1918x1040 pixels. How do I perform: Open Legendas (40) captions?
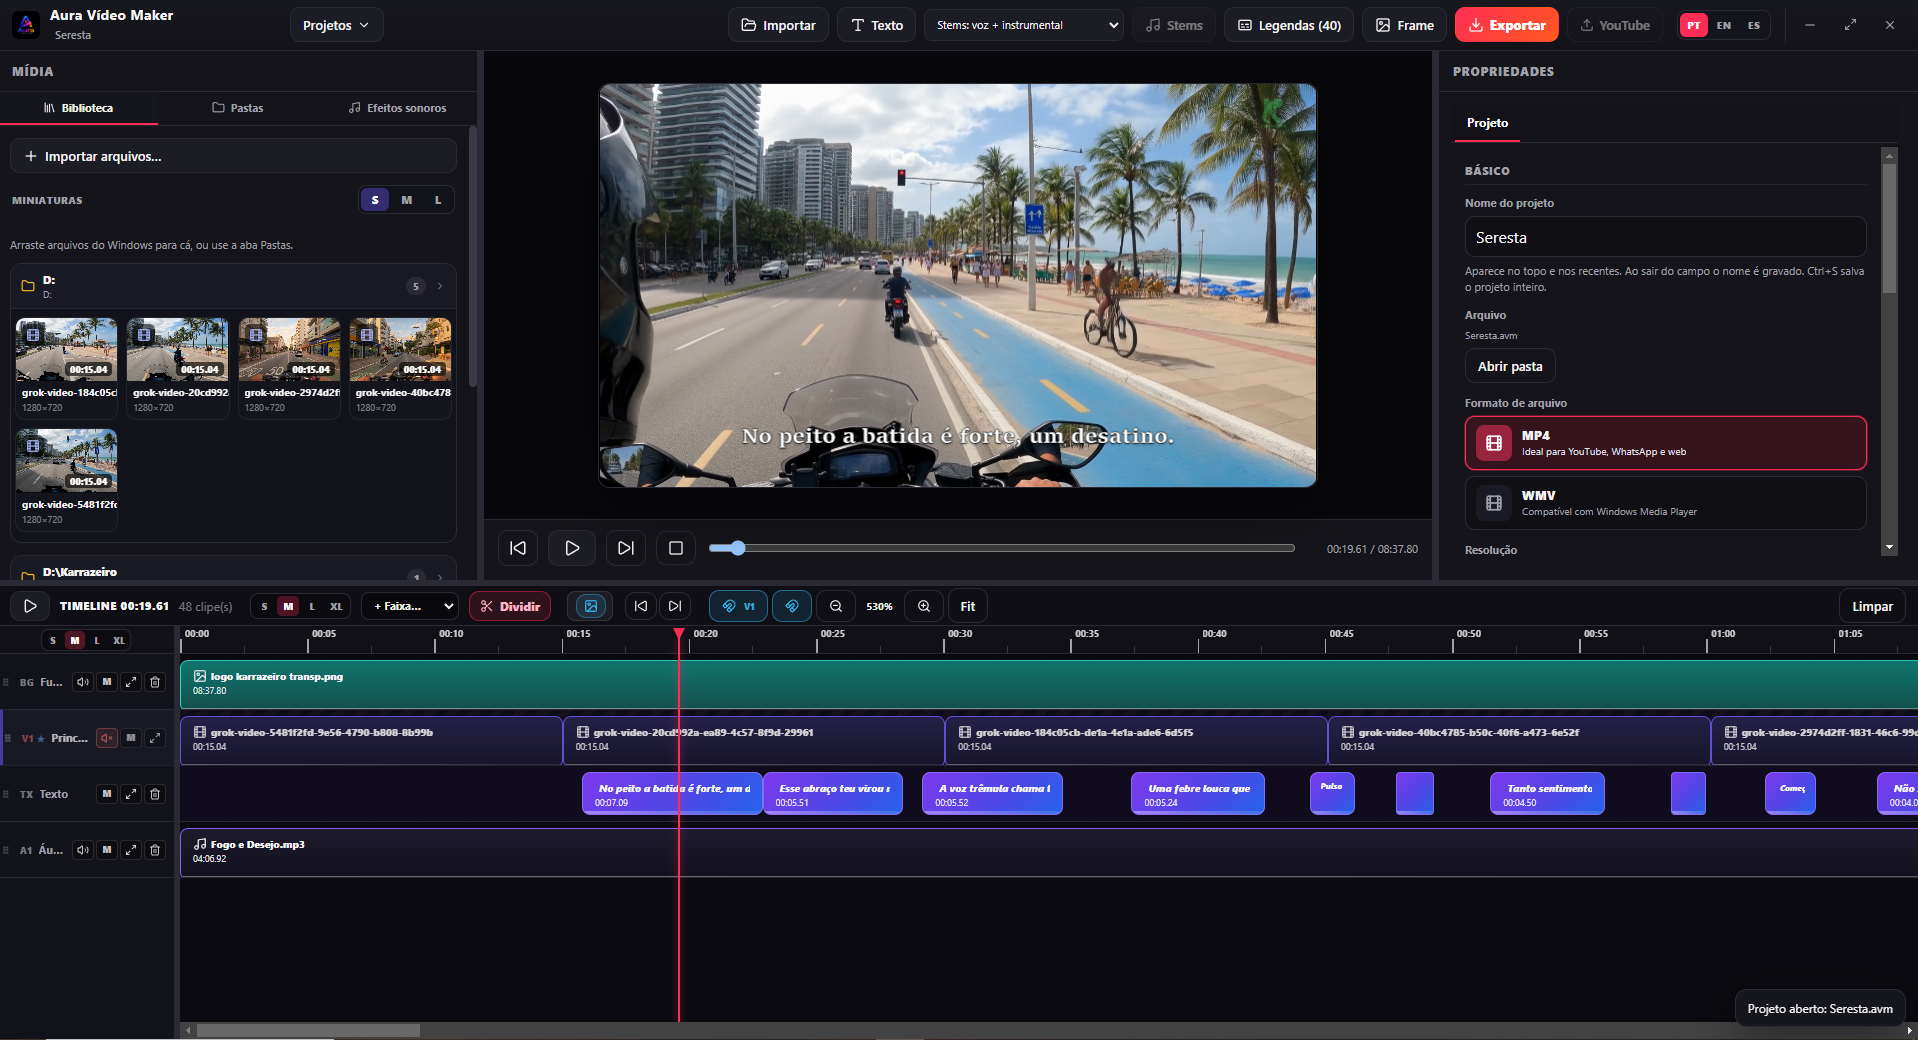coord(1290,25)
